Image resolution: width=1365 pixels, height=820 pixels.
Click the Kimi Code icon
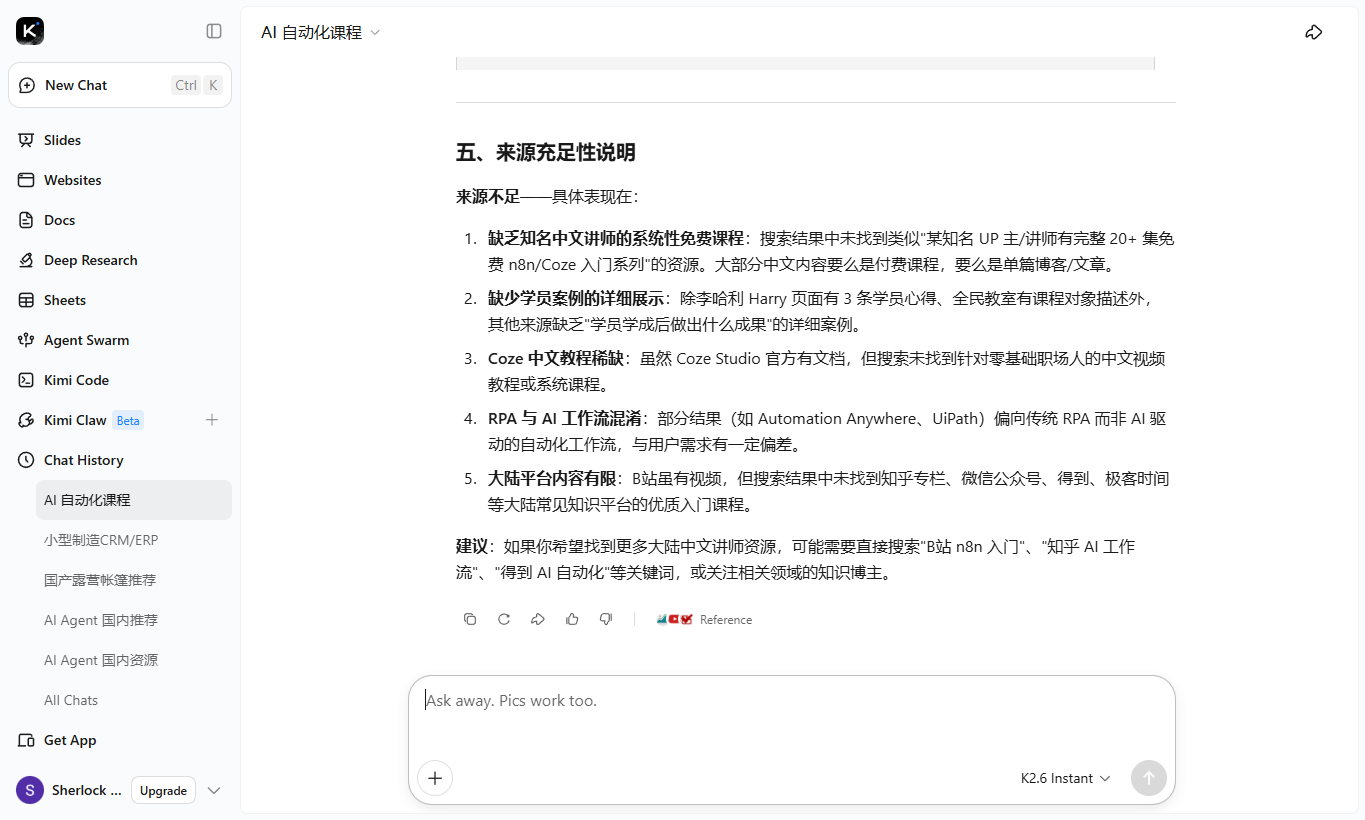point(26,380)
